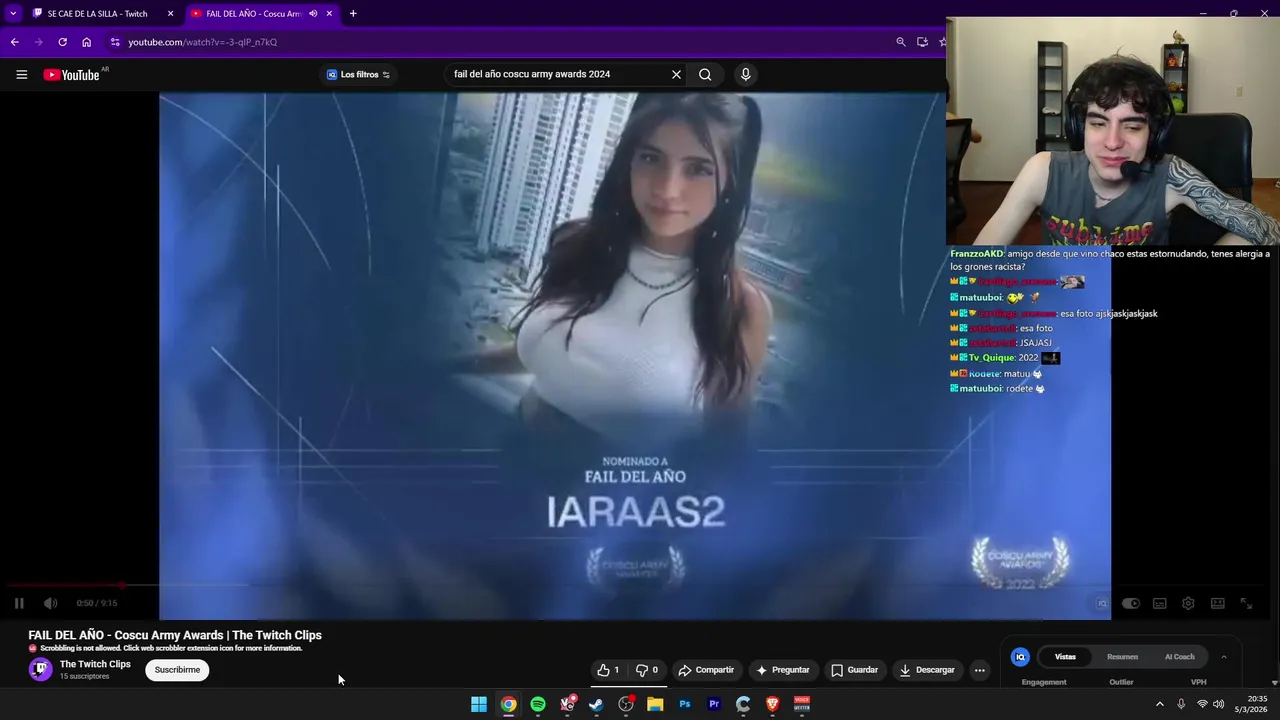Screen dimensions: 1280x720
Task: Open more actions three-dot menu
Action: point(980,670)
